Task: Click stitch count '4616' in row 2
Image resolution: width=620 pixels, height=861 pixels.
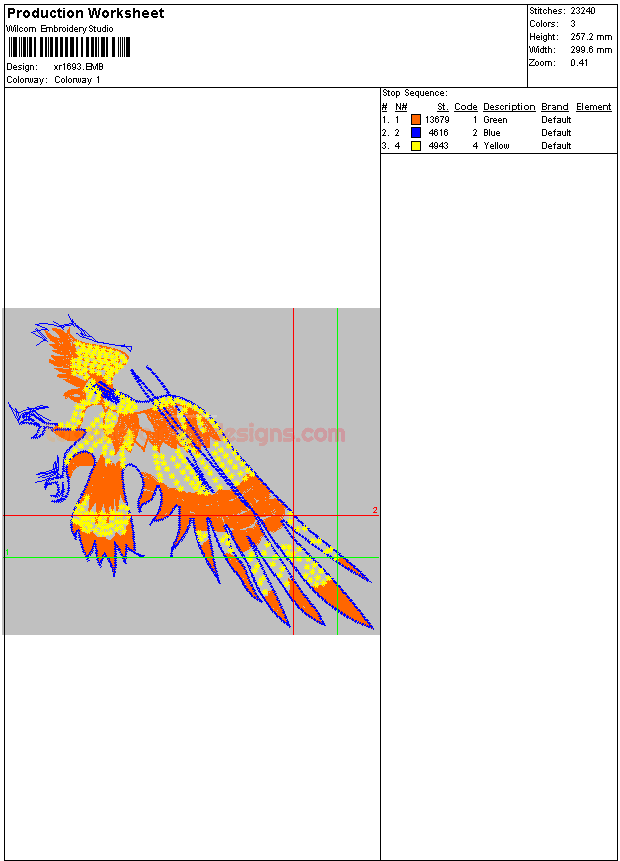Action: 438,132
